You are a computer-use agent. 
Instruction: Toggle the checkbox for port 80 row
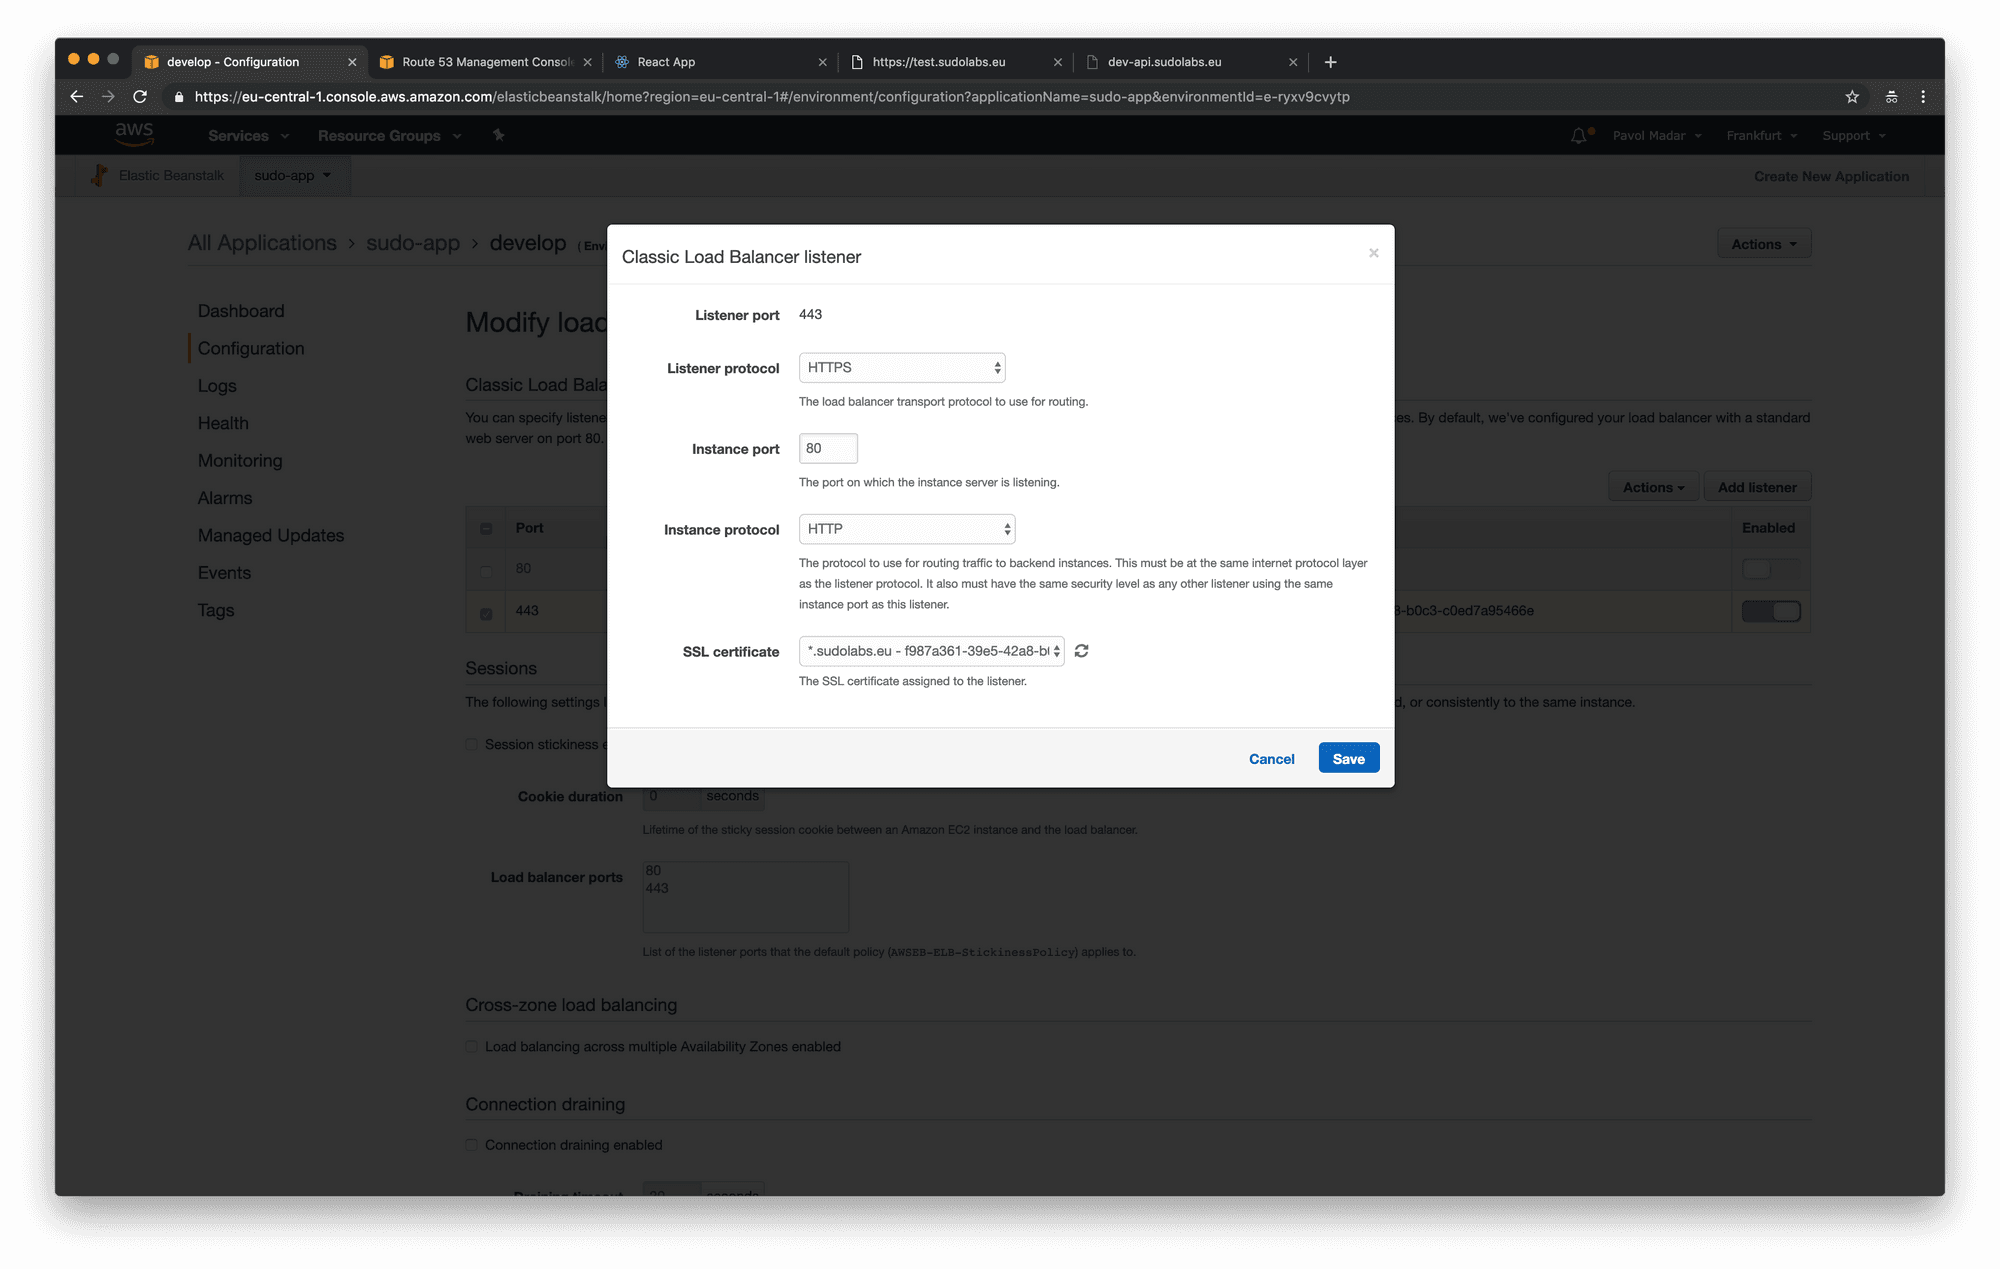coord(486,571)
